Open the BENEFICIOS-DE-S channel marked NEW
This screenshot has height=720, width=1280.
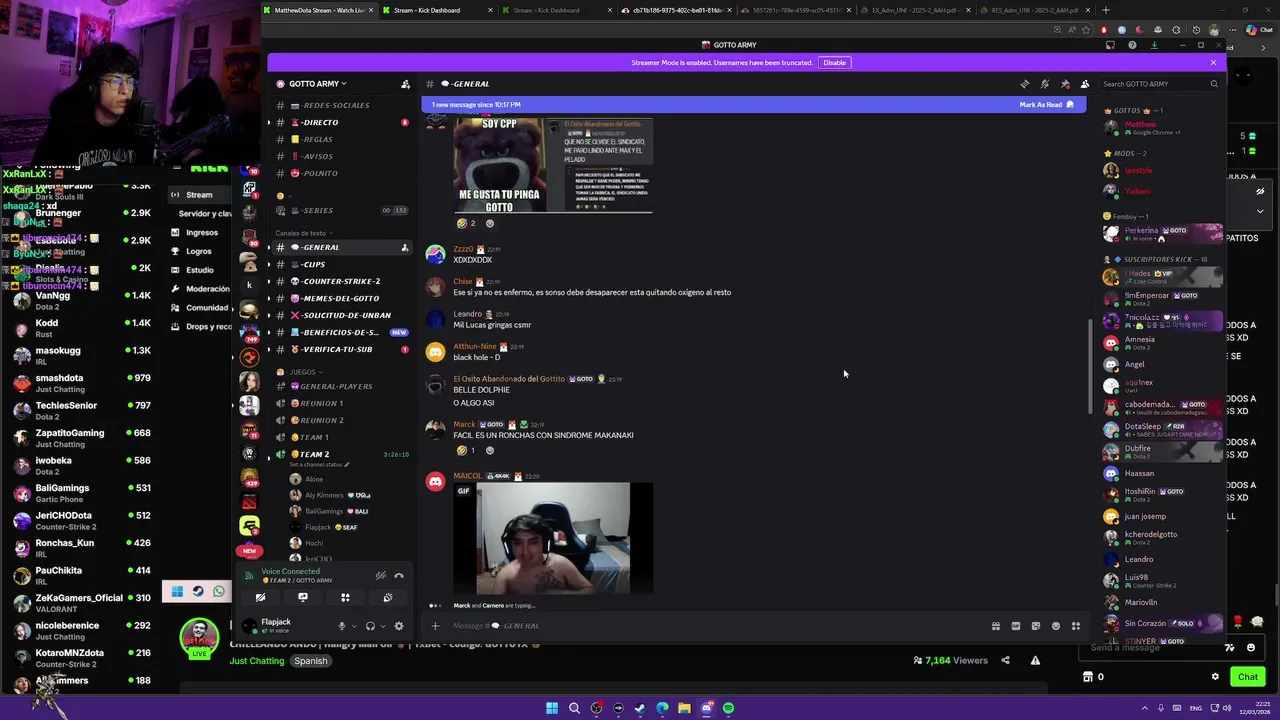[340, 332]
